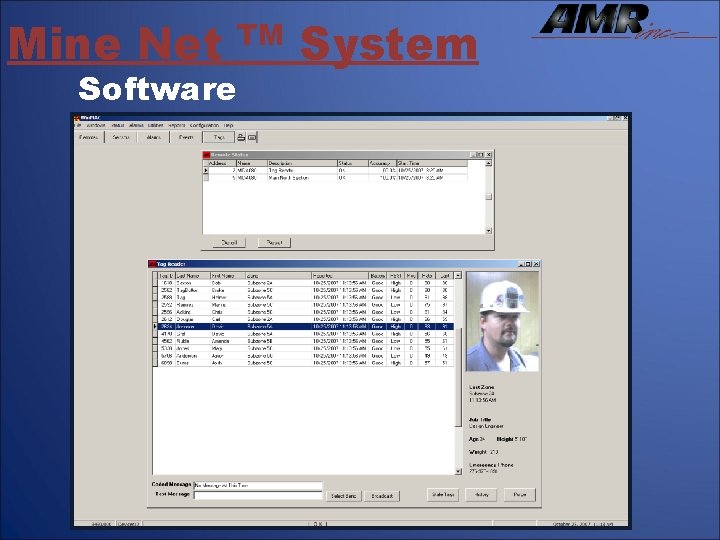Click the Tag Reader window title bar
The image size is (720, 540).
[344, 264]
